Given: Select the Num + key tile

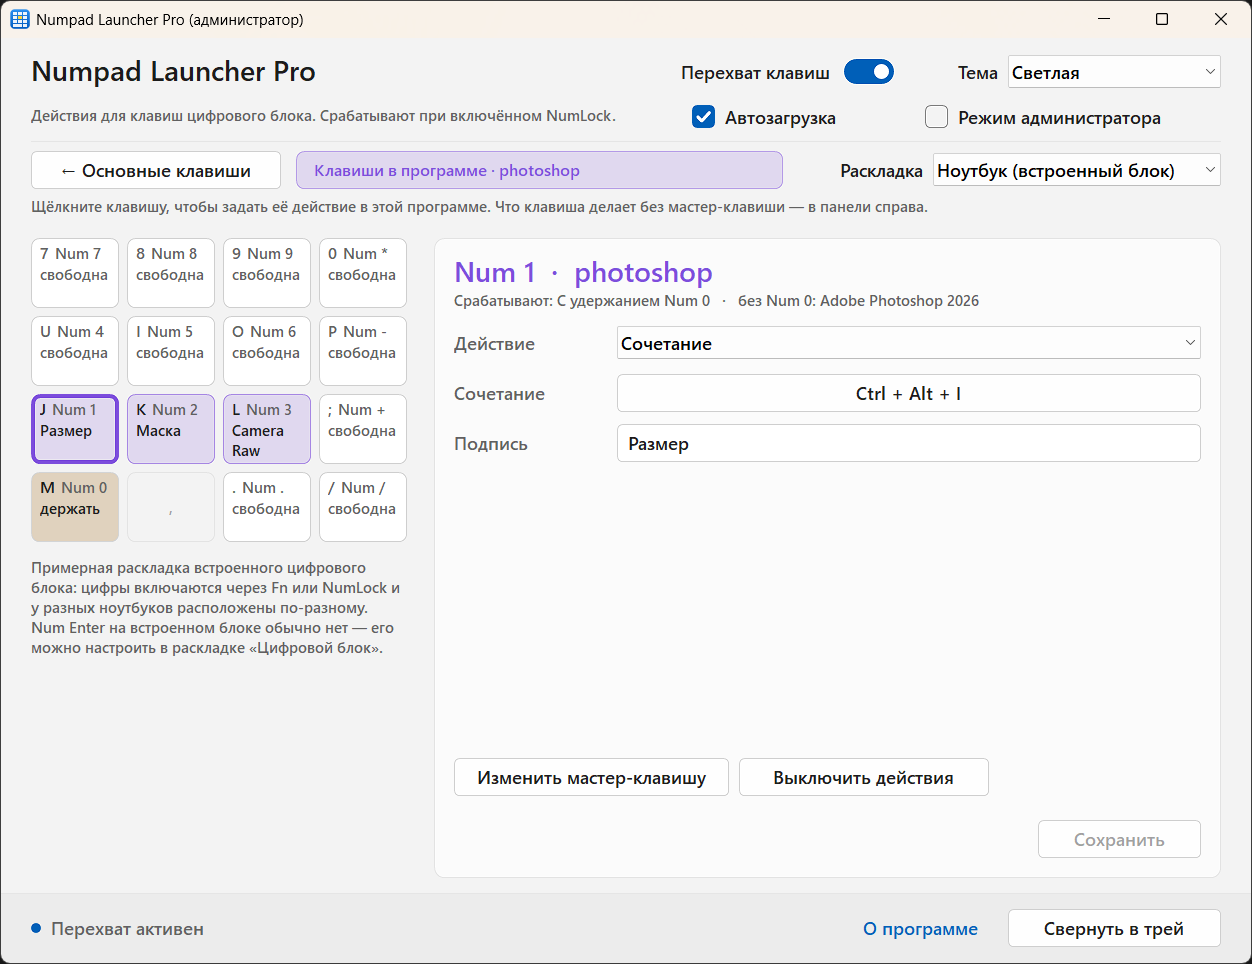Looking at the screenshot, I should click(363, 429).
